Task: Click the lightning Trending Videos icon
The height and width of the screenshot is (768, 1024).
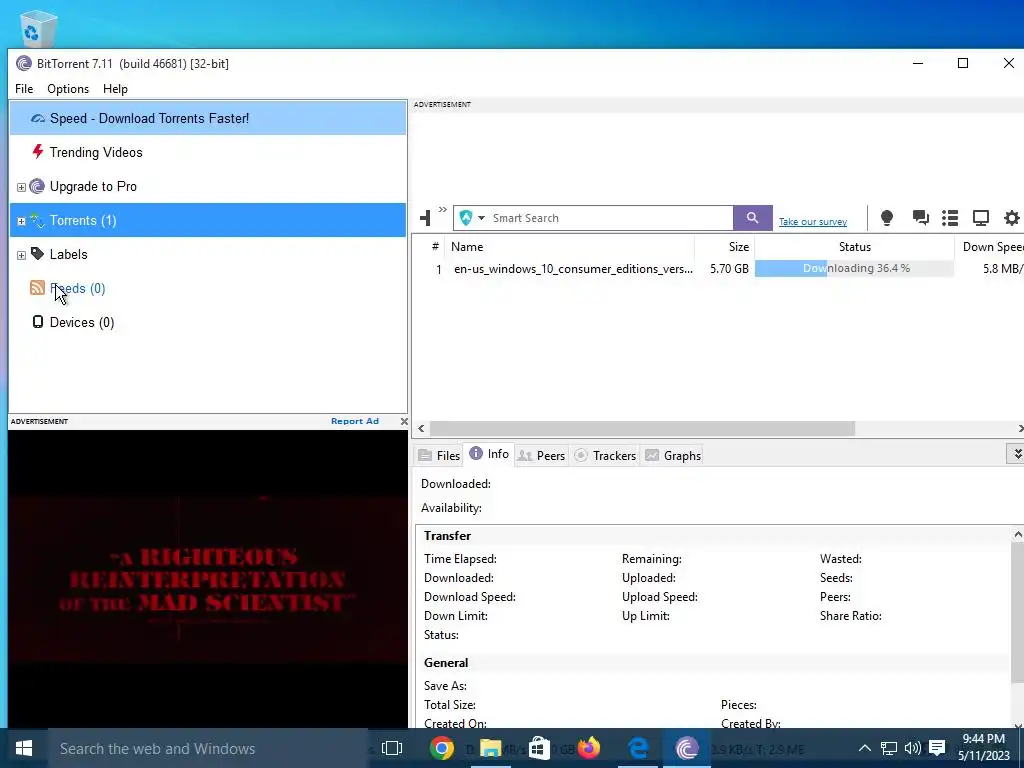Action: click(37, 152)
